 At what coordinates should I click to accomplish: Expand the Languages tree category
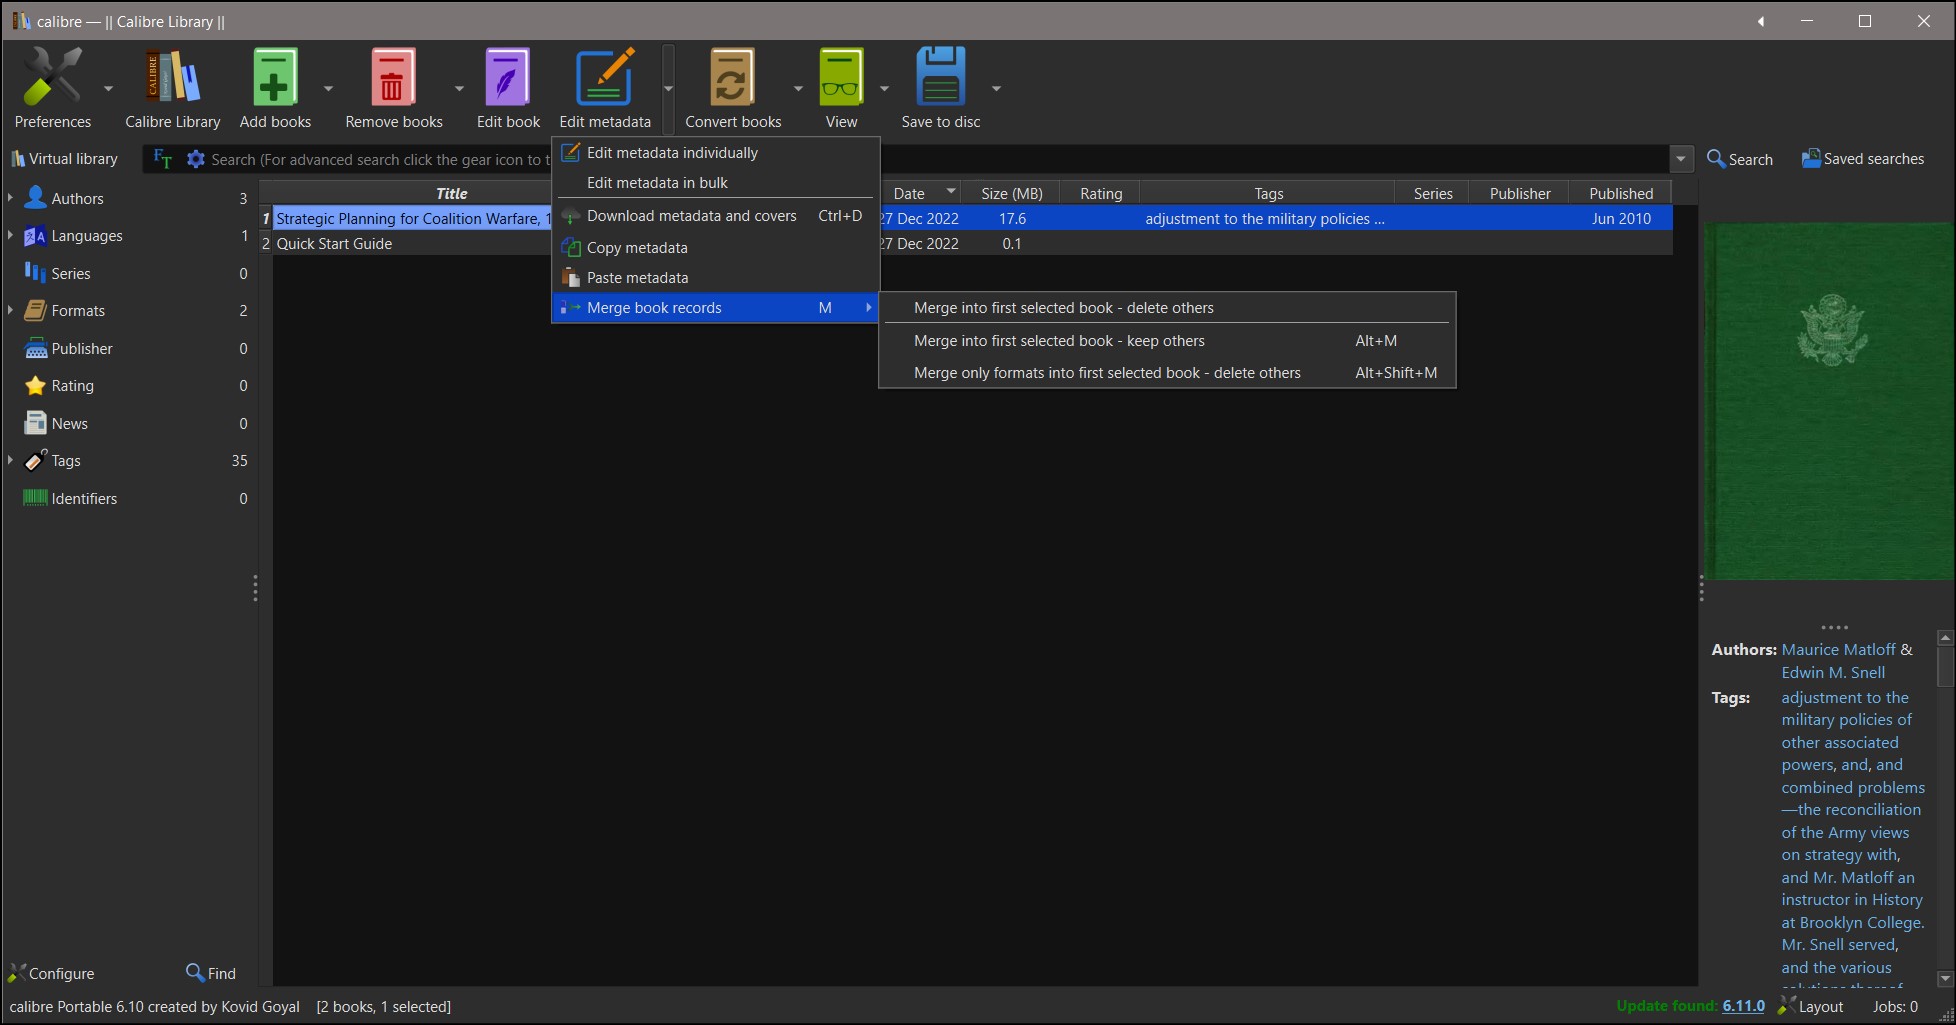[10, 236]
